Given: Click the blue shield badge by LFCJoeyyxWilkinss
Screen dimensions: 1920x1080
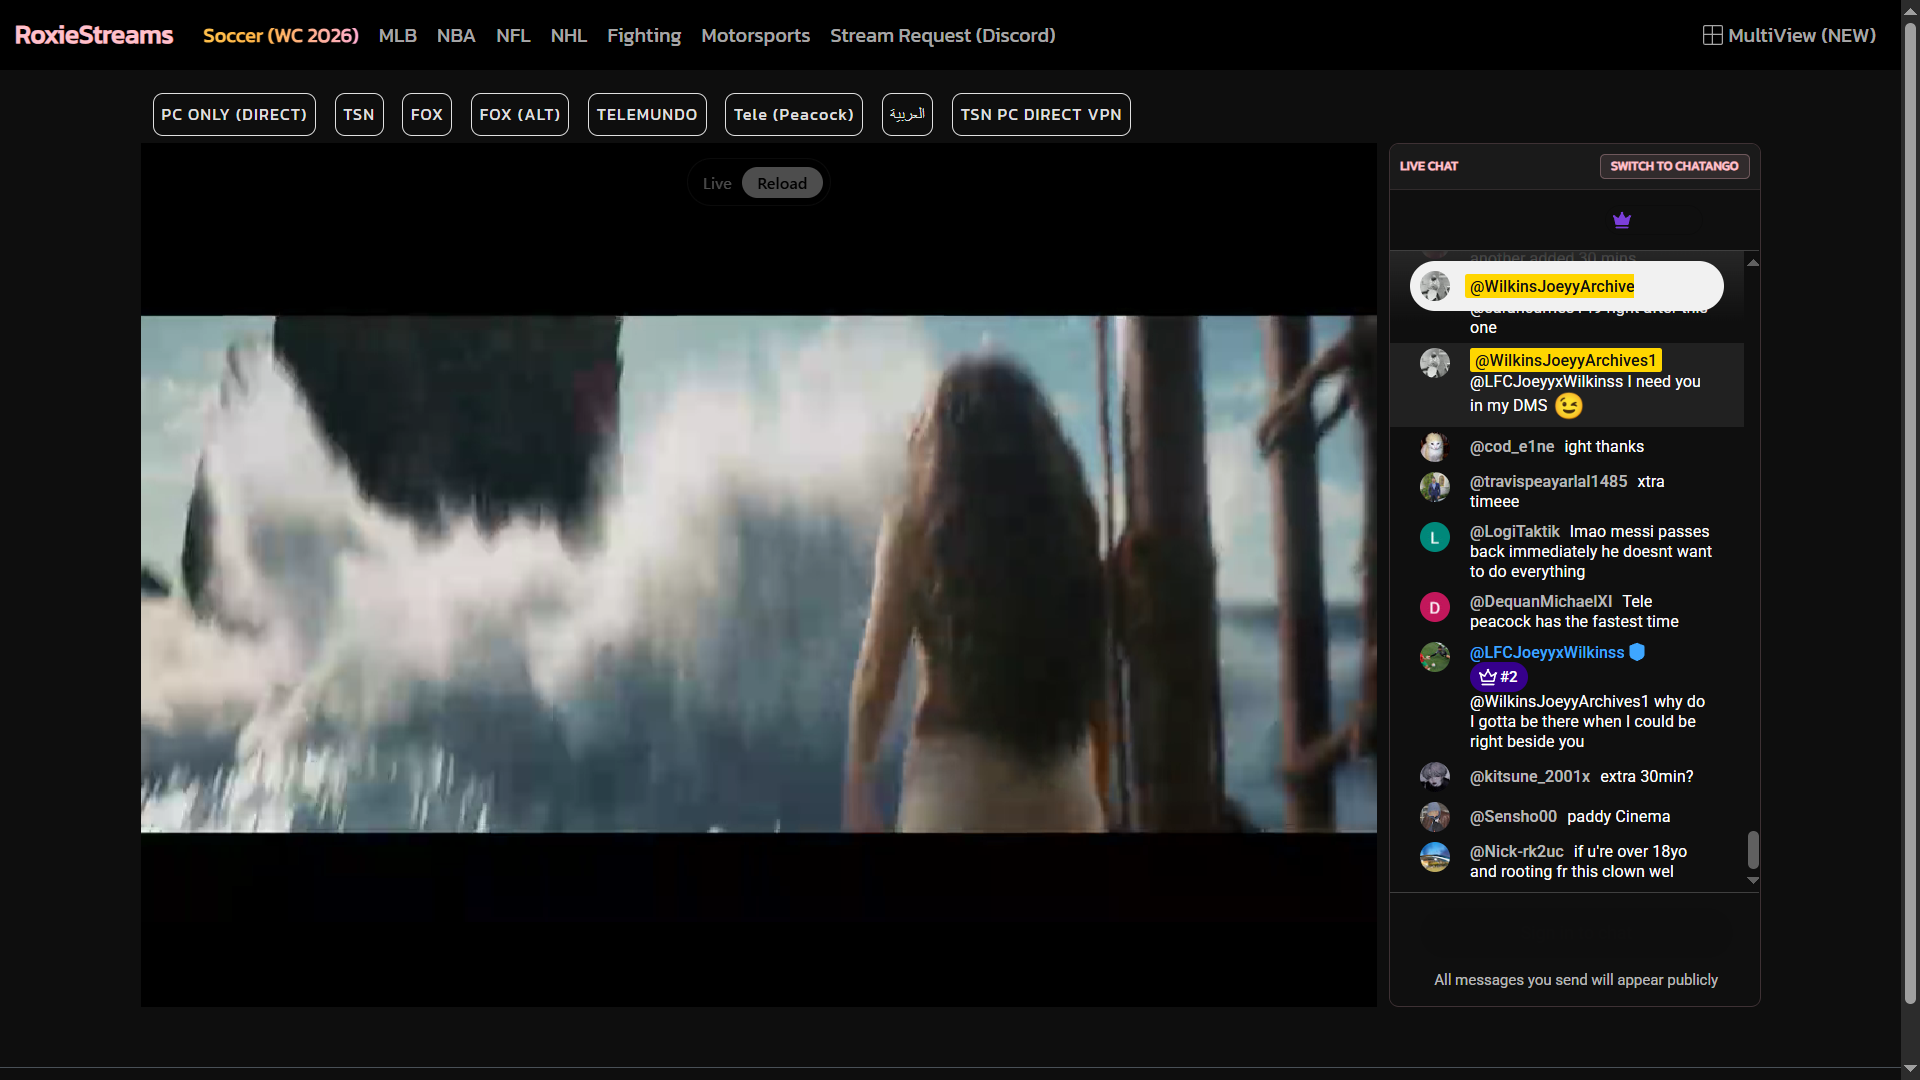Looking at the screenshot, I should 1637,652.
